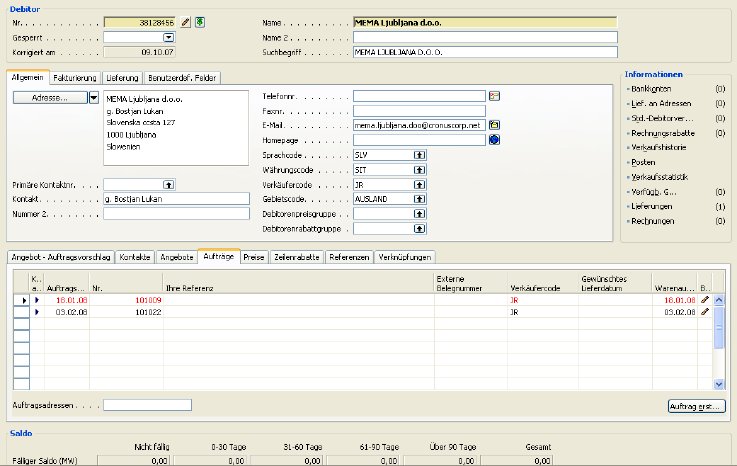Viewport: 737px width, 466px height.
Task: Open Verfügb. G... link
Action: coord(654,192)
